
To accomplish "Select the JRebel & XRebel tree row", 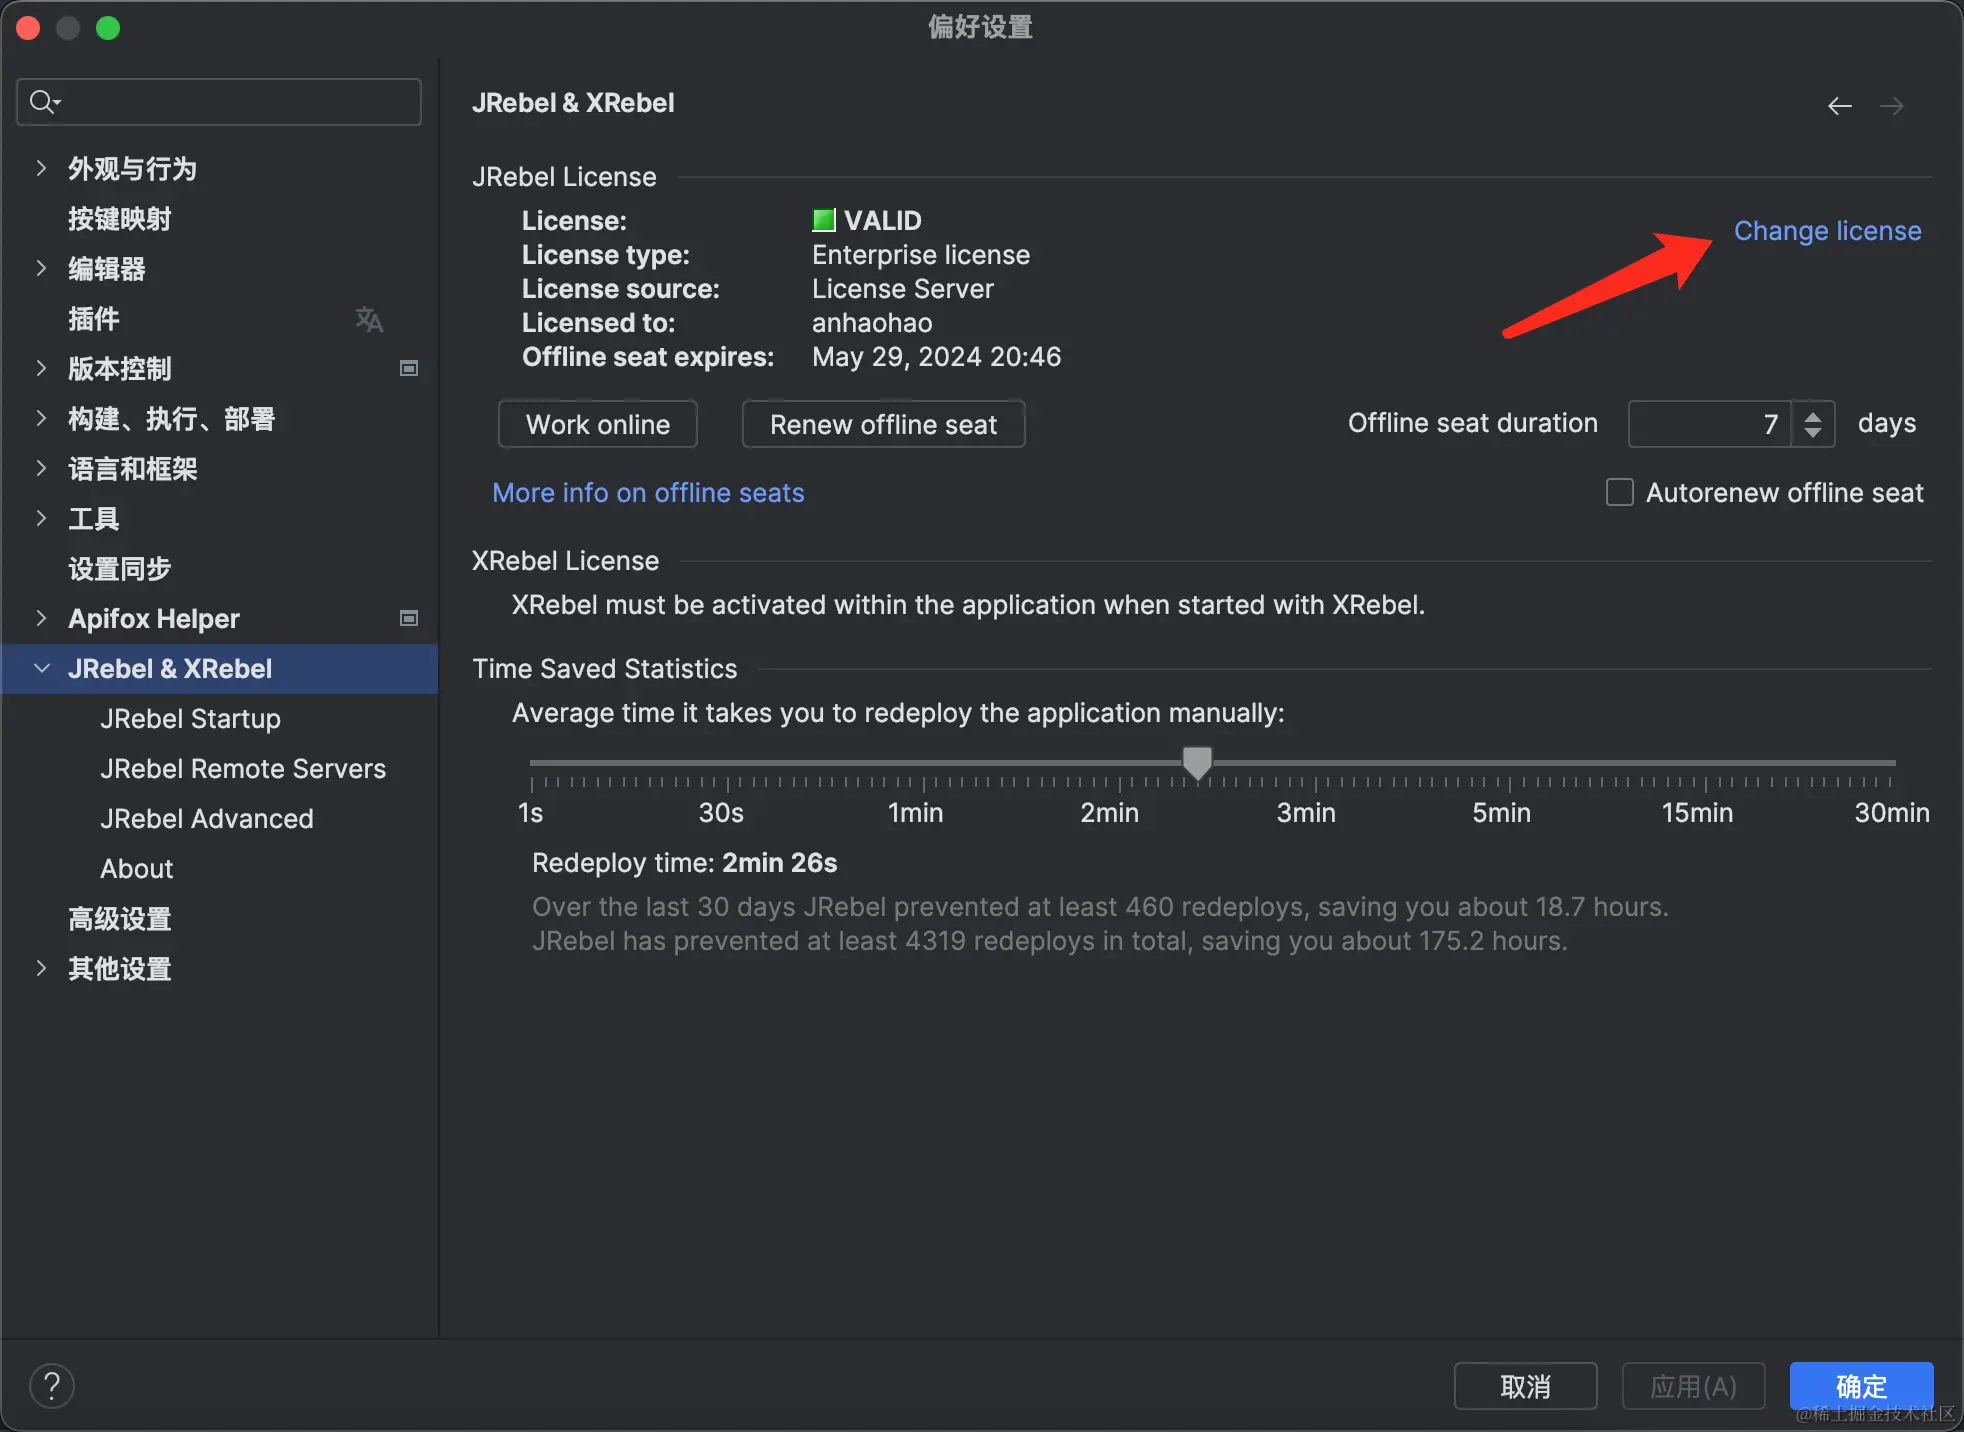I will (219, 669).
